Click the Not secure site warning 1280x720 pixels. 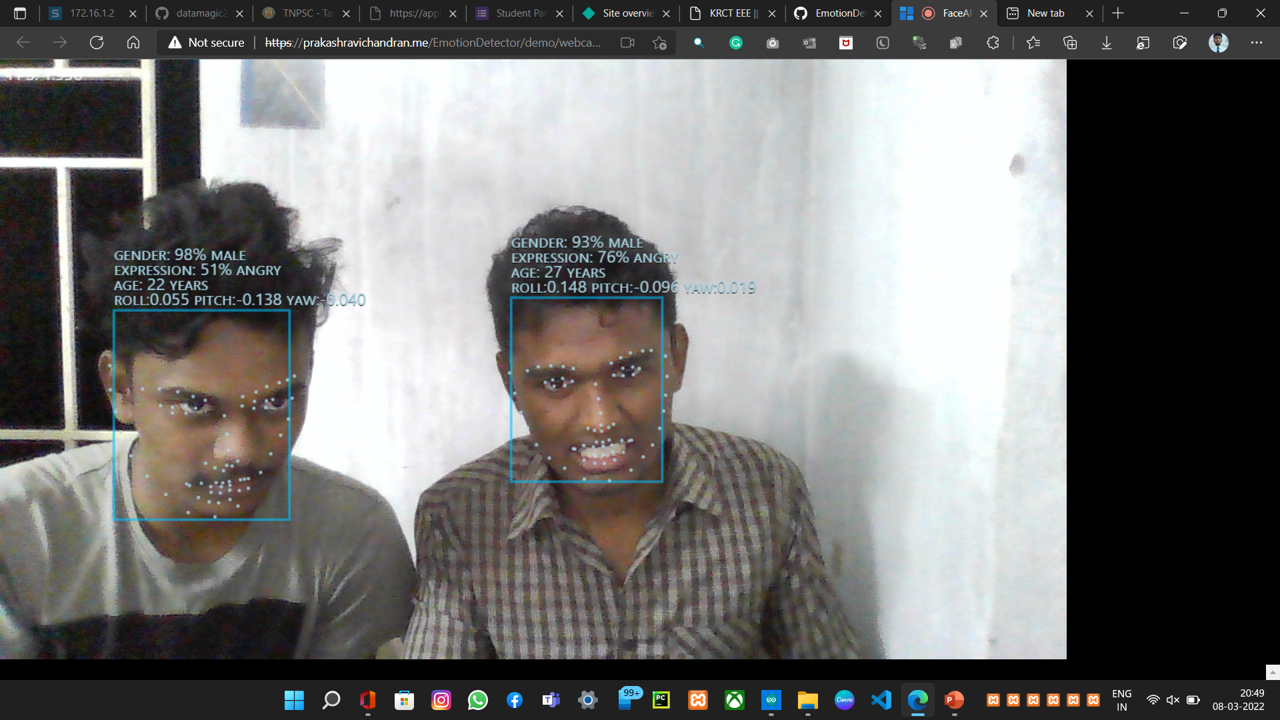[206, 43]
